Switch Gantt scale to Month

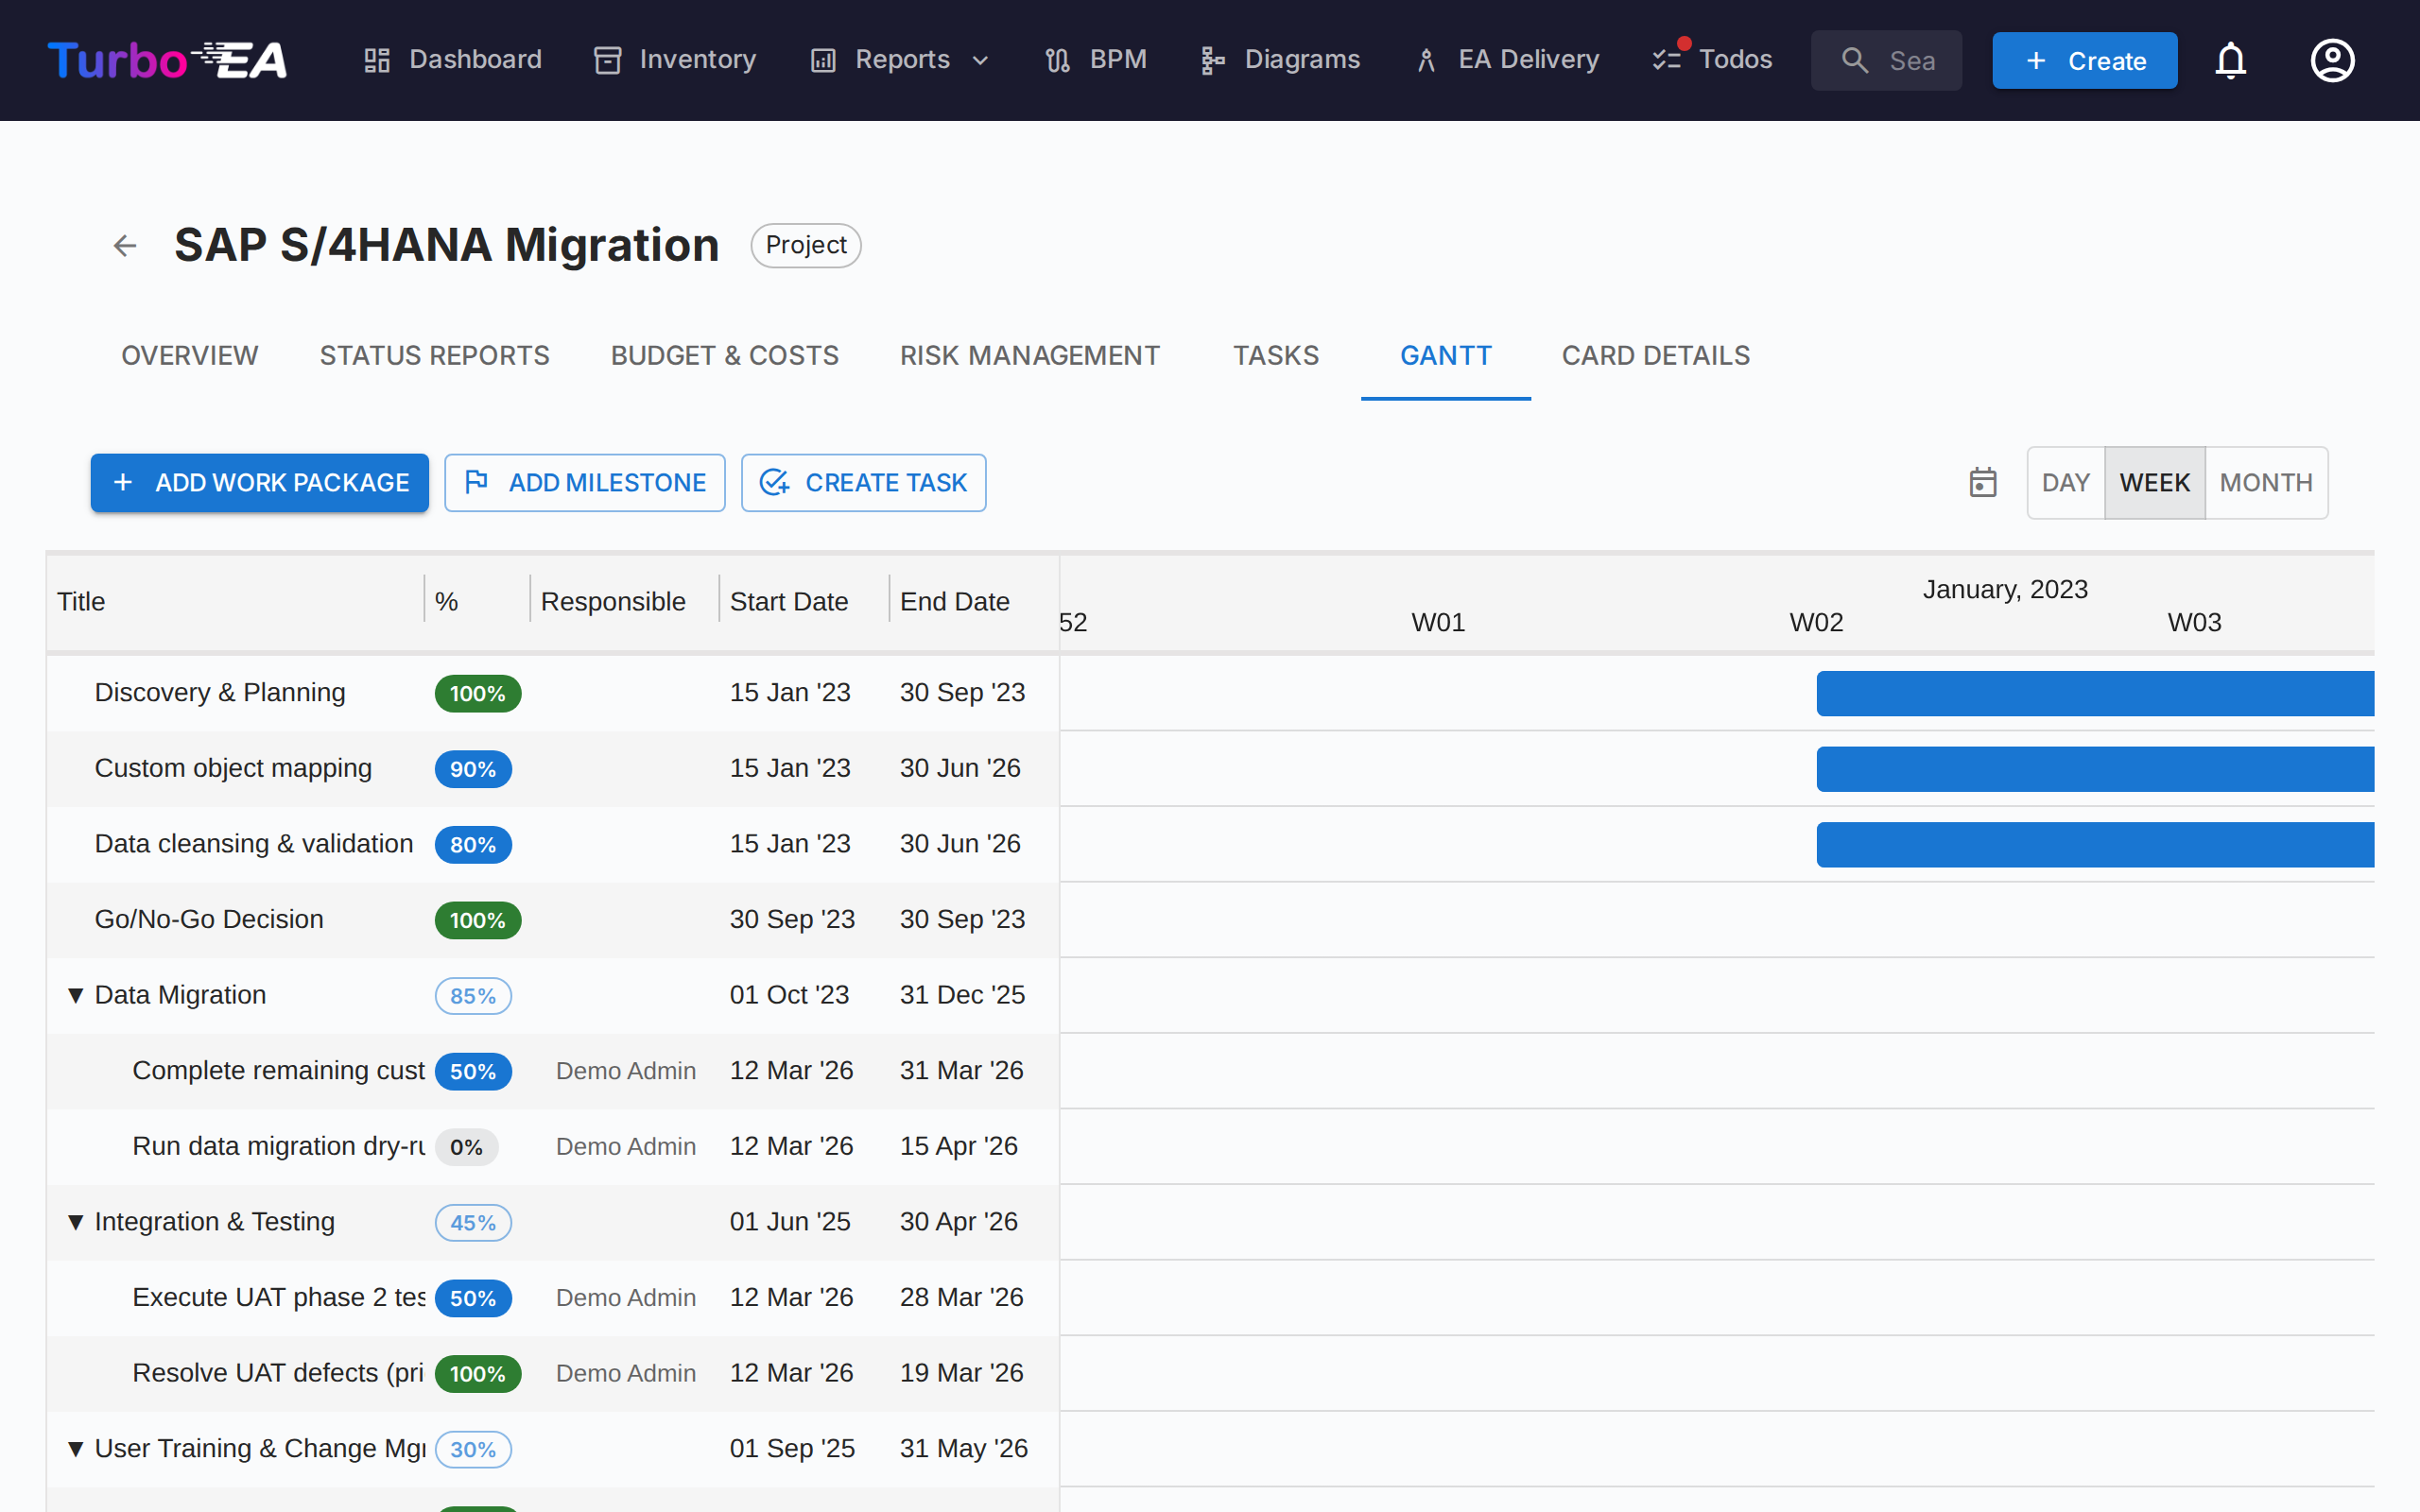click(2265, 483)
